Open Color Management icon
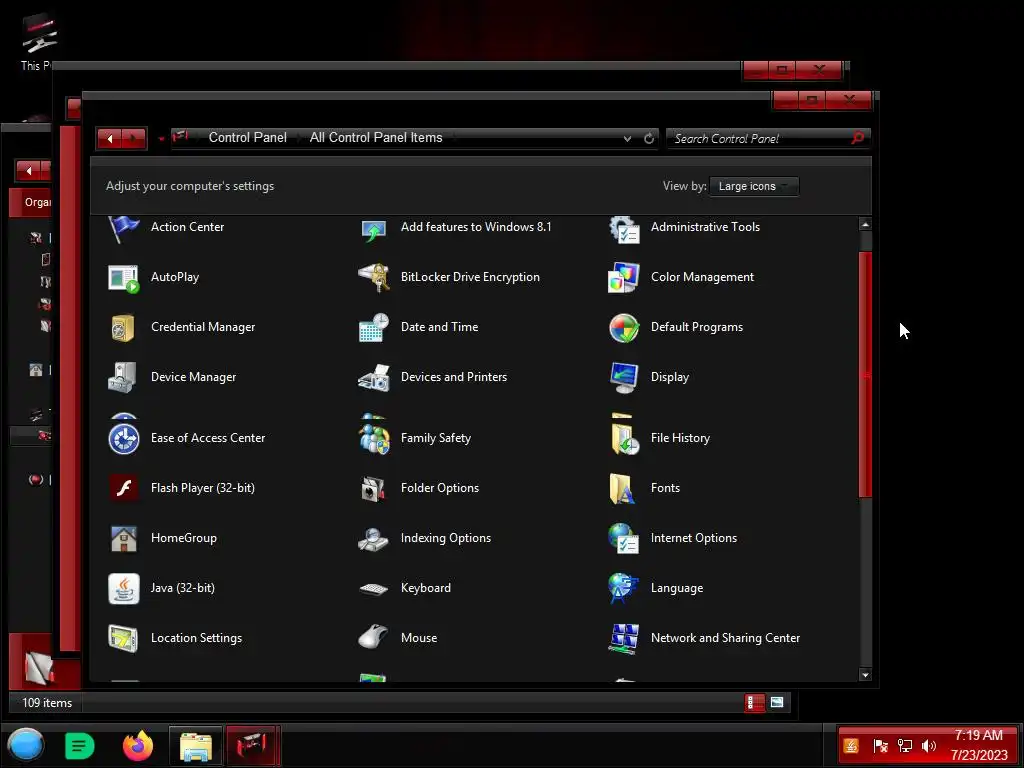The height and width of the screenshot is (768, 1024). [624, 278]
